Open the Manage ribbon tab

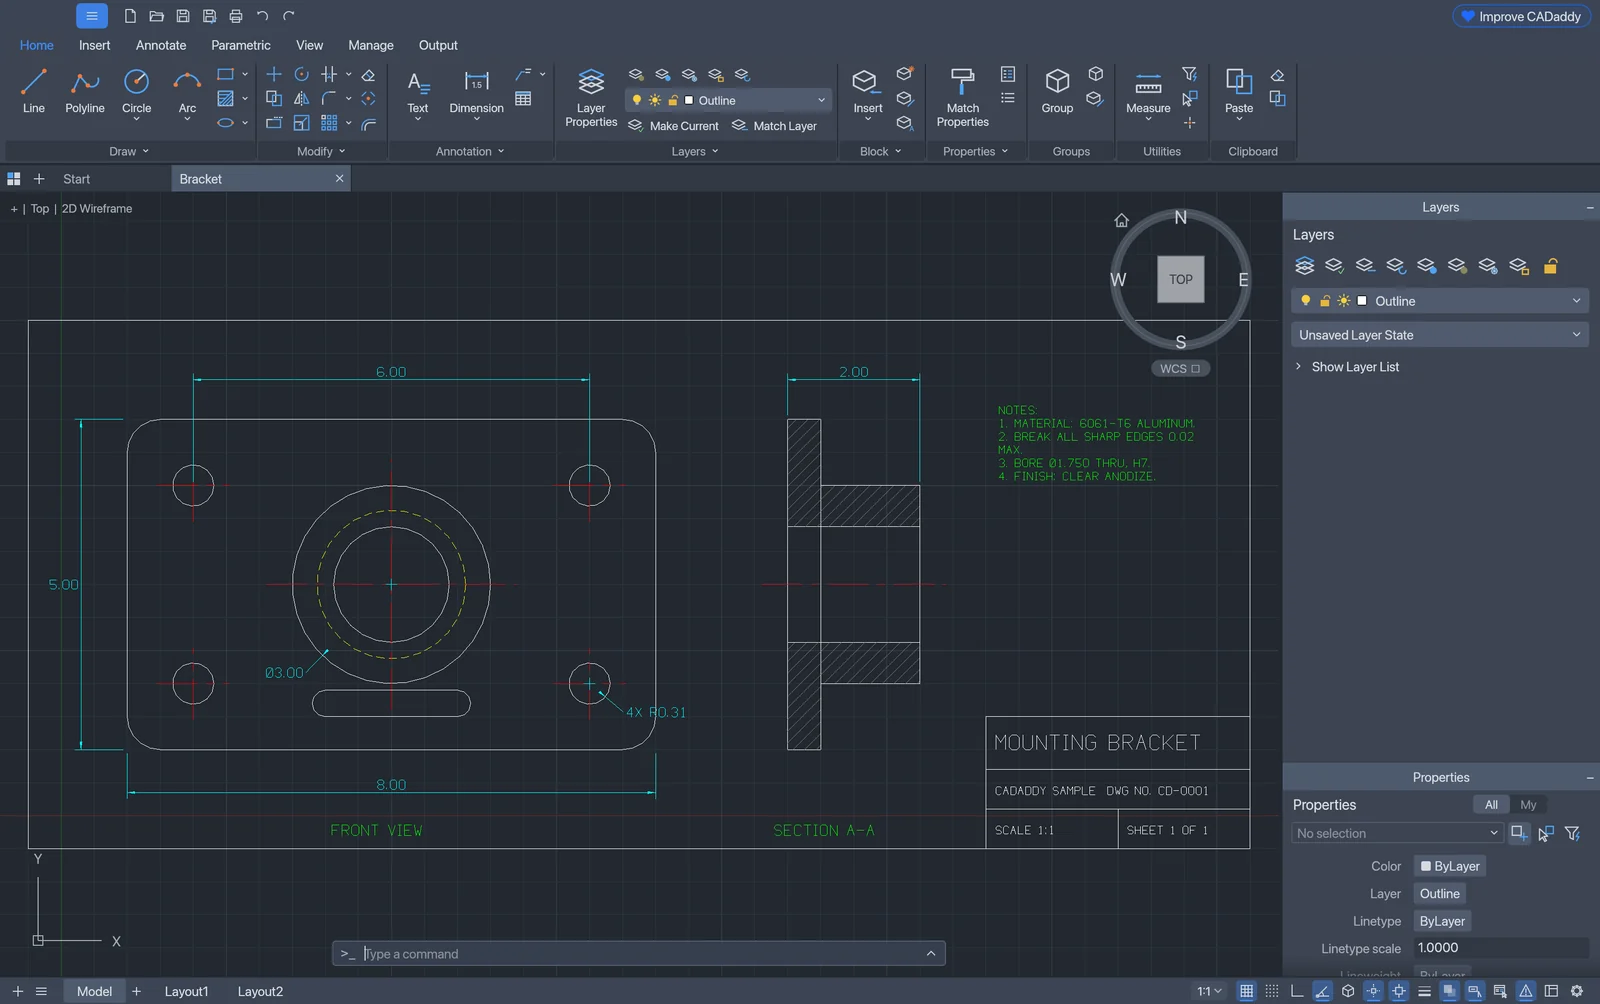pos(371,45)
